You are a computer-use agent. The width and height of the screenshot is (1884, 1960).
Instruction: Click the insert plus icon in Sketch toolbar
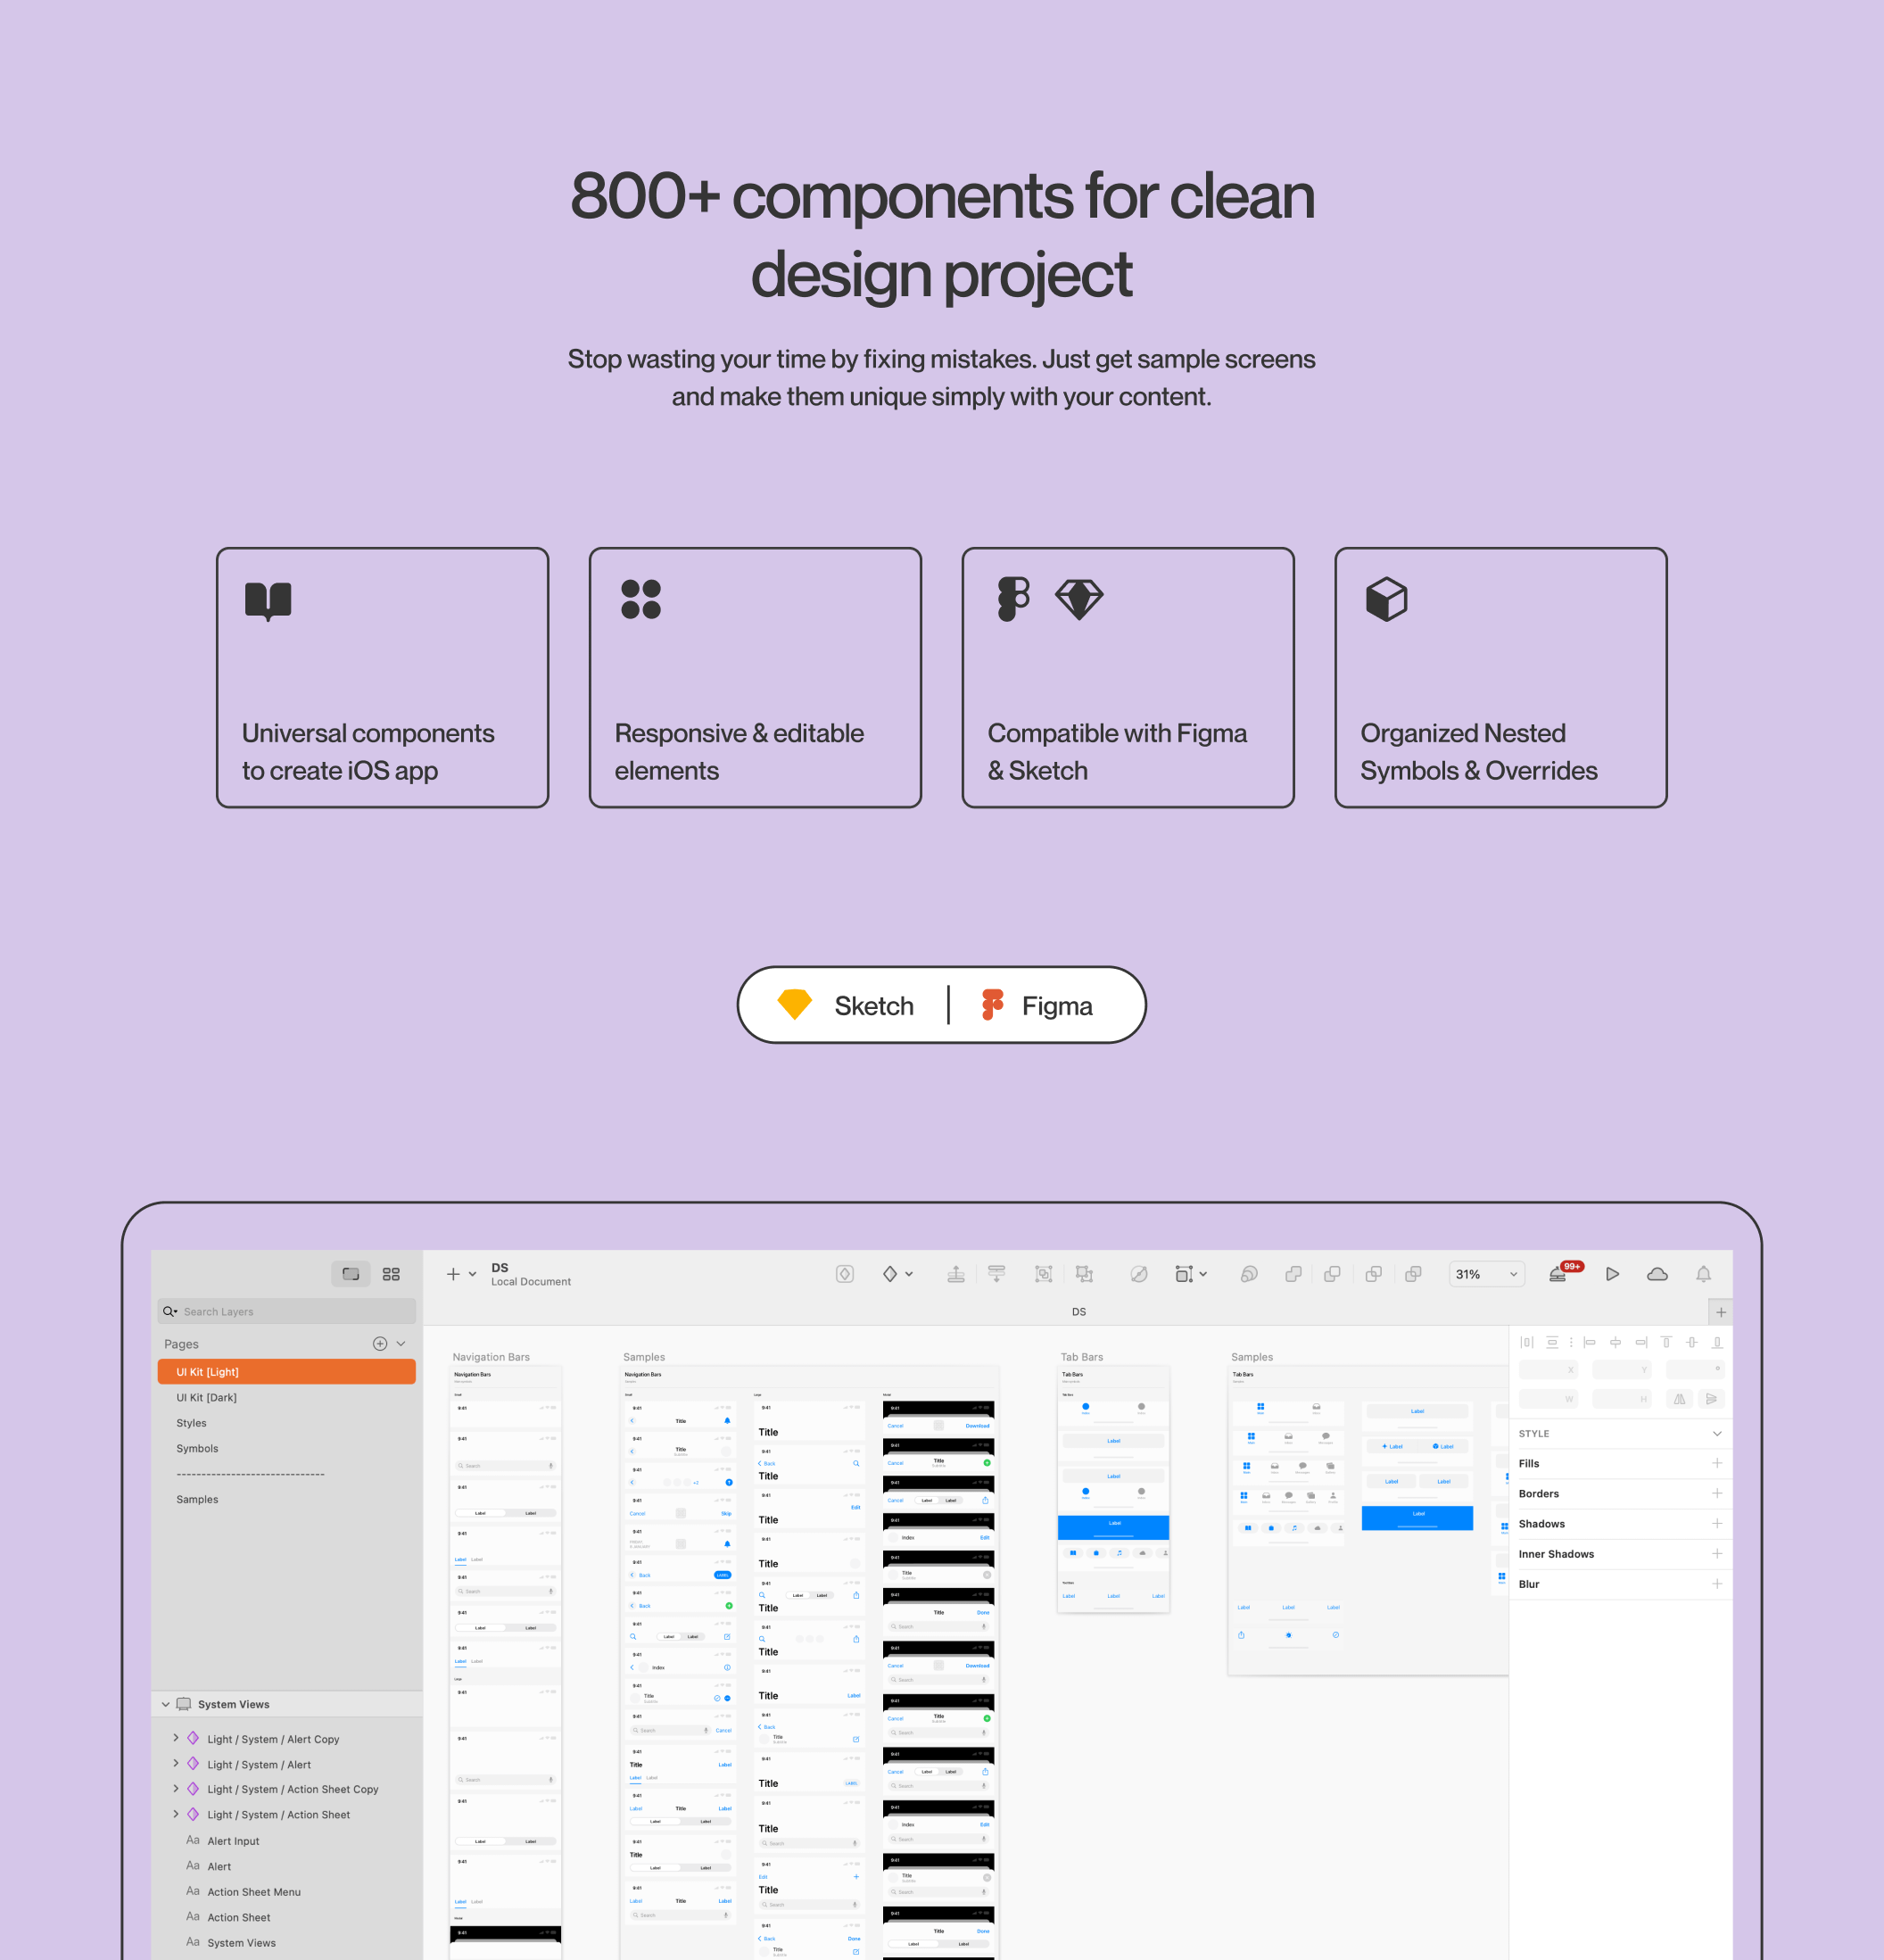453,1274
